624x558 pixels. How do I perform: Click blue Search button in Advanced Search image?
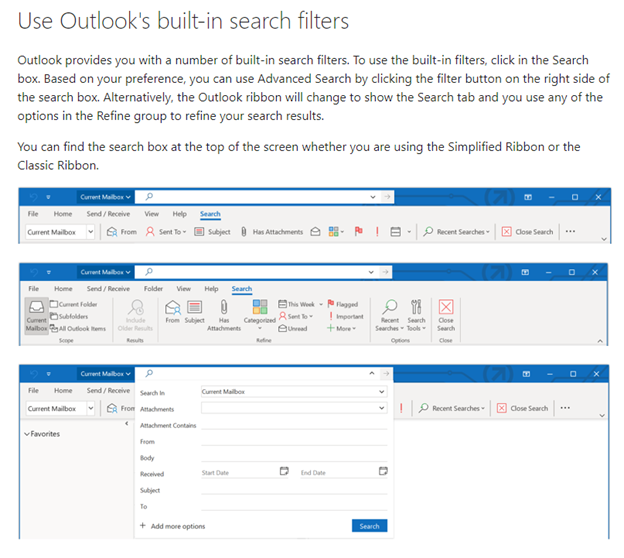click(369, 526)
